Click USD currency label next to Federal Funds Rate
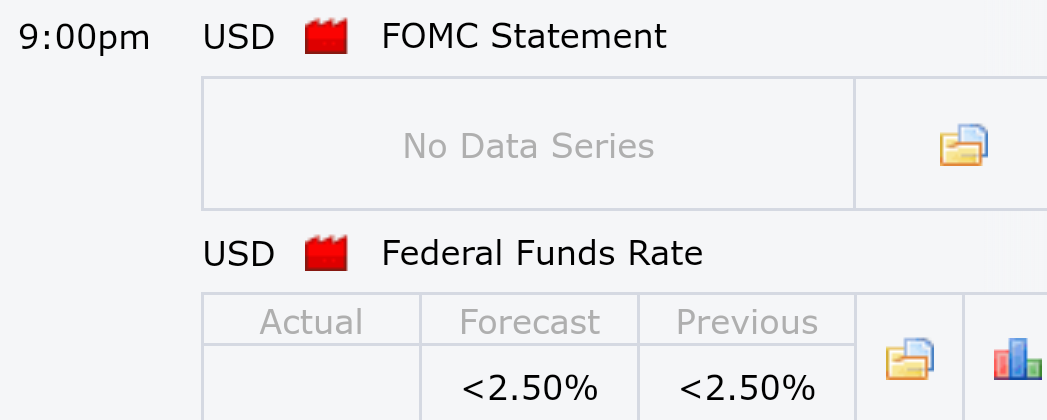Image resolution: width=1047 pixels, height=420 pixels. [238, 254]
